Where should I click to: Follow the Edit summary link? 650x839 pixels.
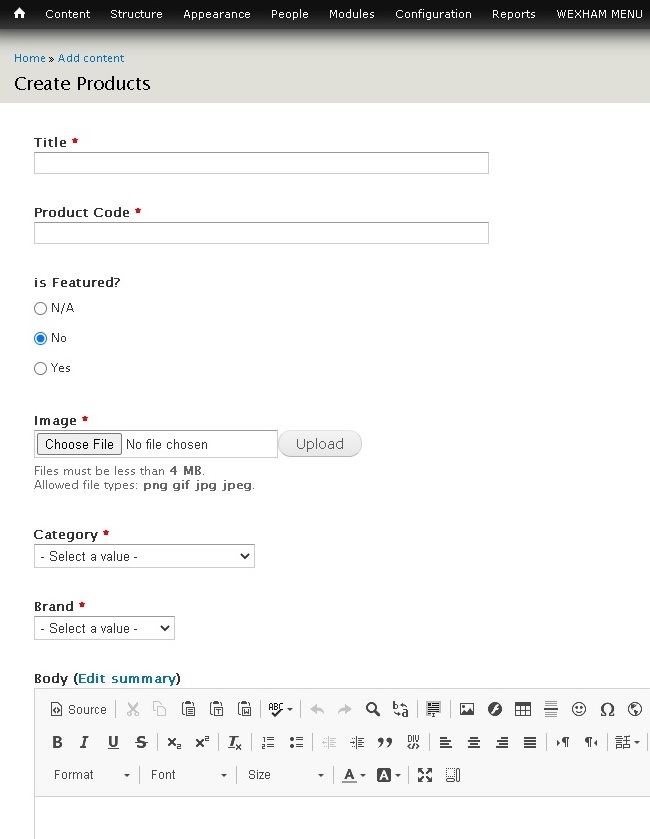coord(127,678)
